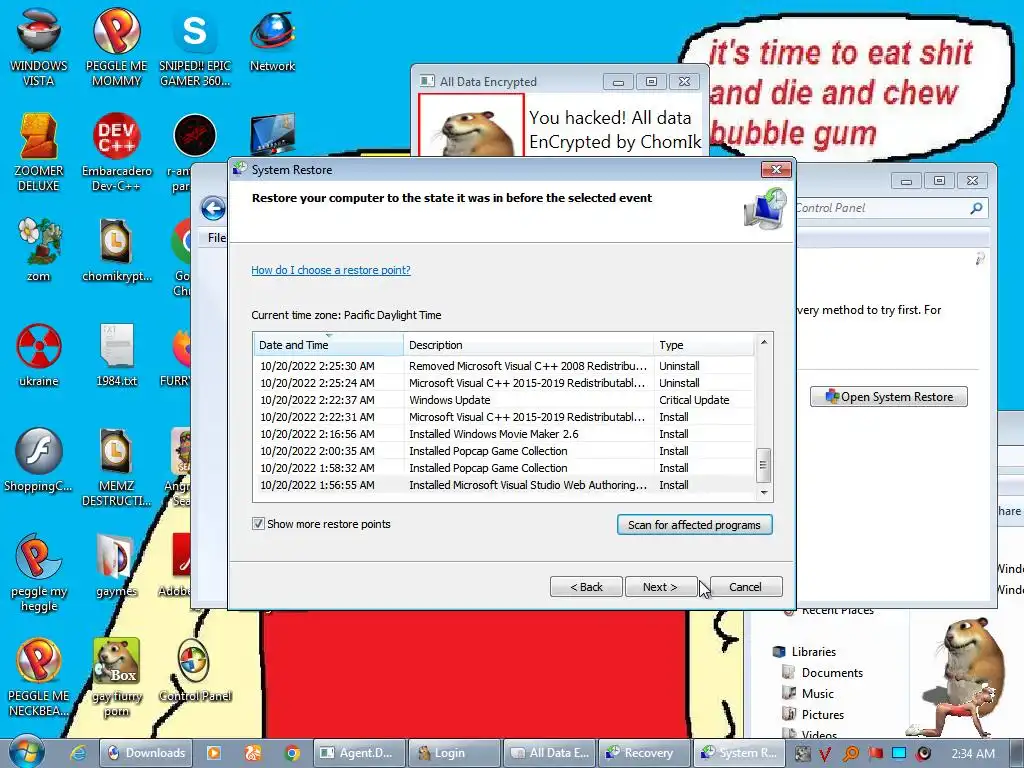1024x768 pixels.
Task: Open the PEGGLE ME MOMMY desktop icon
Action: (116, 46)
